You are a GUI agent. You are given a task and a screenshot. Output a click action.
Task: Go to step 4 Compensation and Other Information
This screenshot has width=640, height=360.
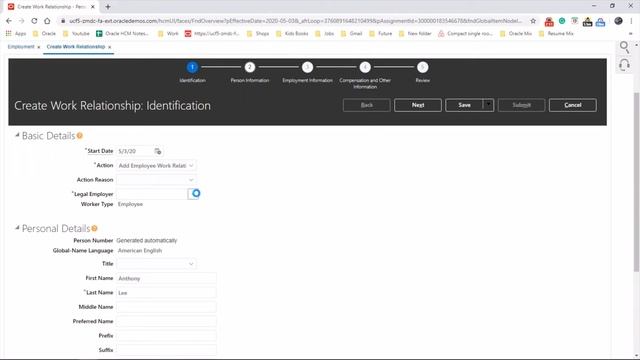pos(365,67)
